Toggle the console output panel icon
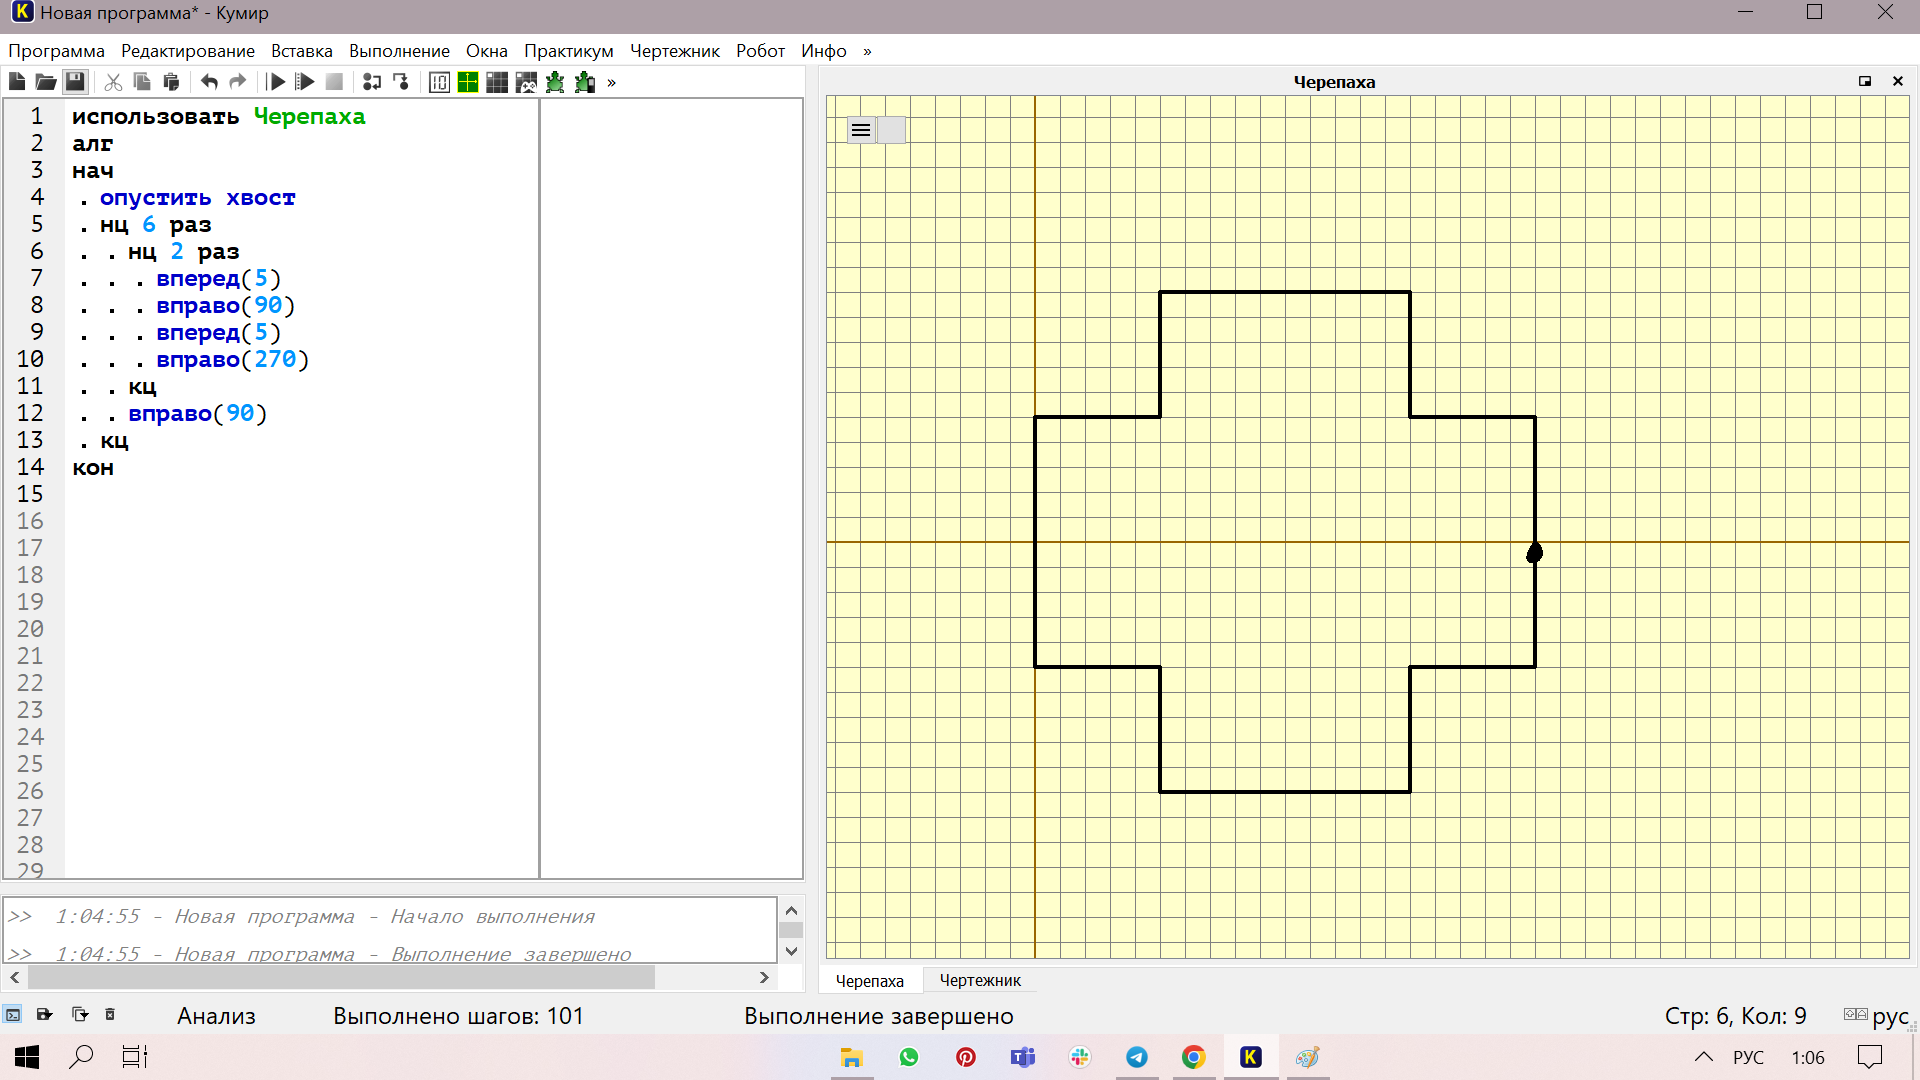Screen dimensions: 1920x1080 [x=13, y=1015]
